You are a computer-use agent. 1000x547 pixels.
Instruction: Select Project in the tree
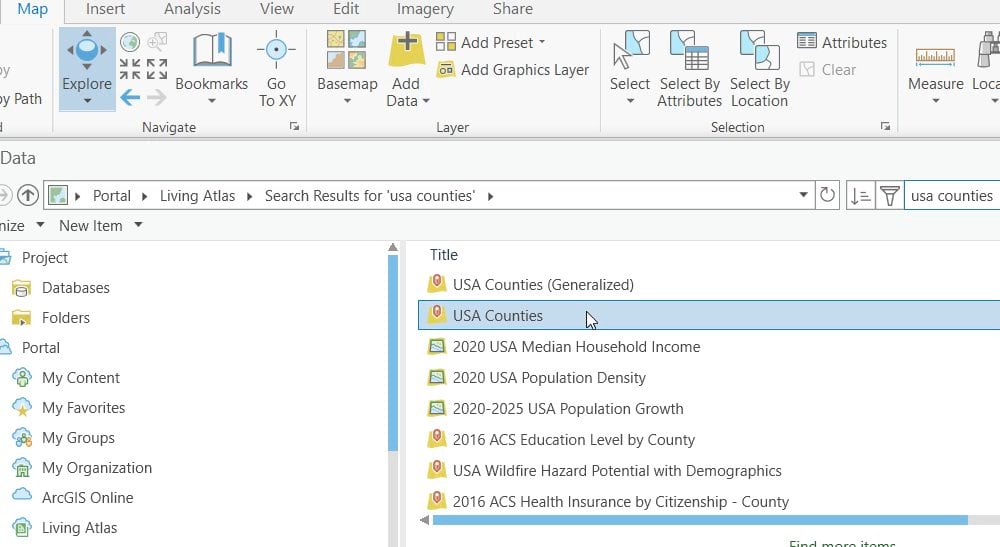coord(44,258)
